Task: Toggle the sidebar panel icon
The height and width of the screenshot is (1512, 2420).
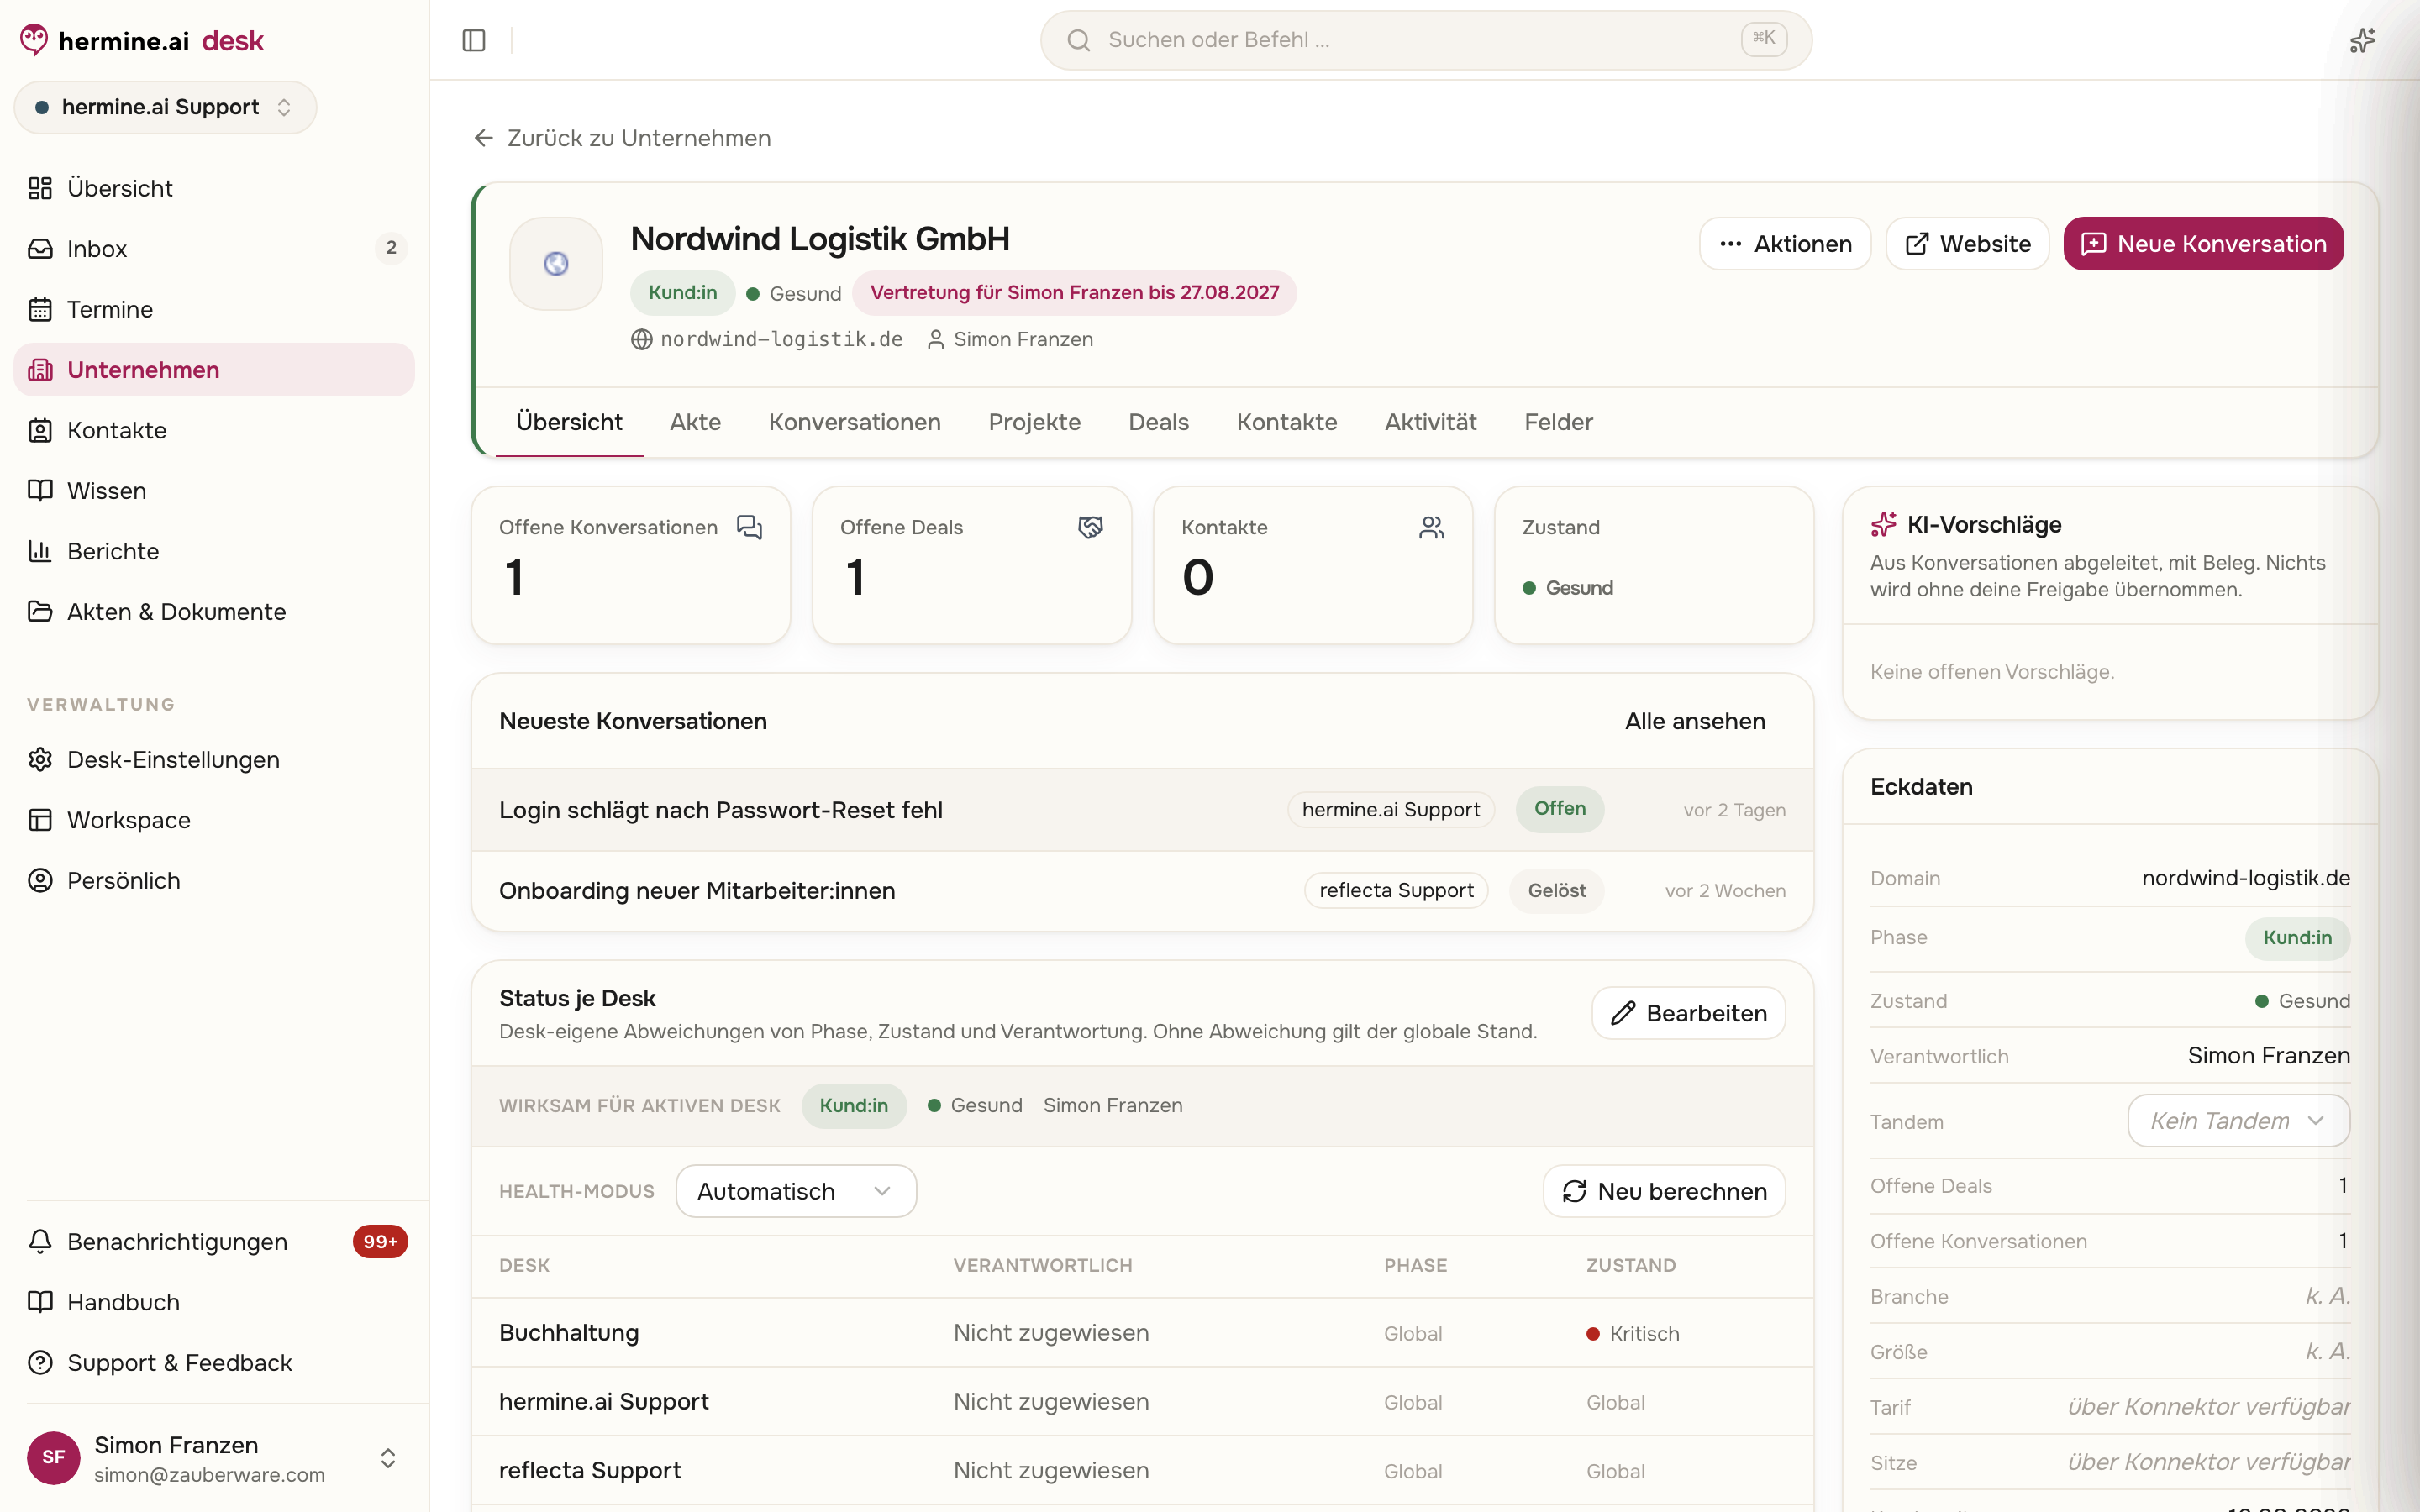Action: 474,40
